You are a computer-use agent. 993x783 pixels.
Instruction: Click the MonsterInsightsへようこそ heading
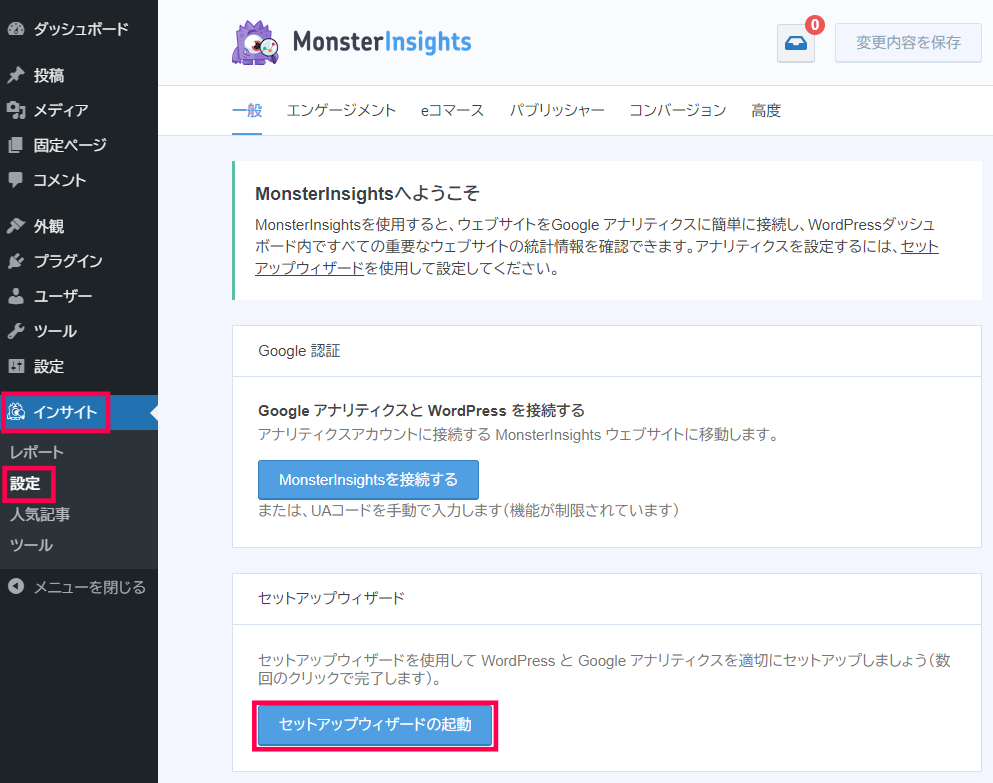tap(367, 193)
